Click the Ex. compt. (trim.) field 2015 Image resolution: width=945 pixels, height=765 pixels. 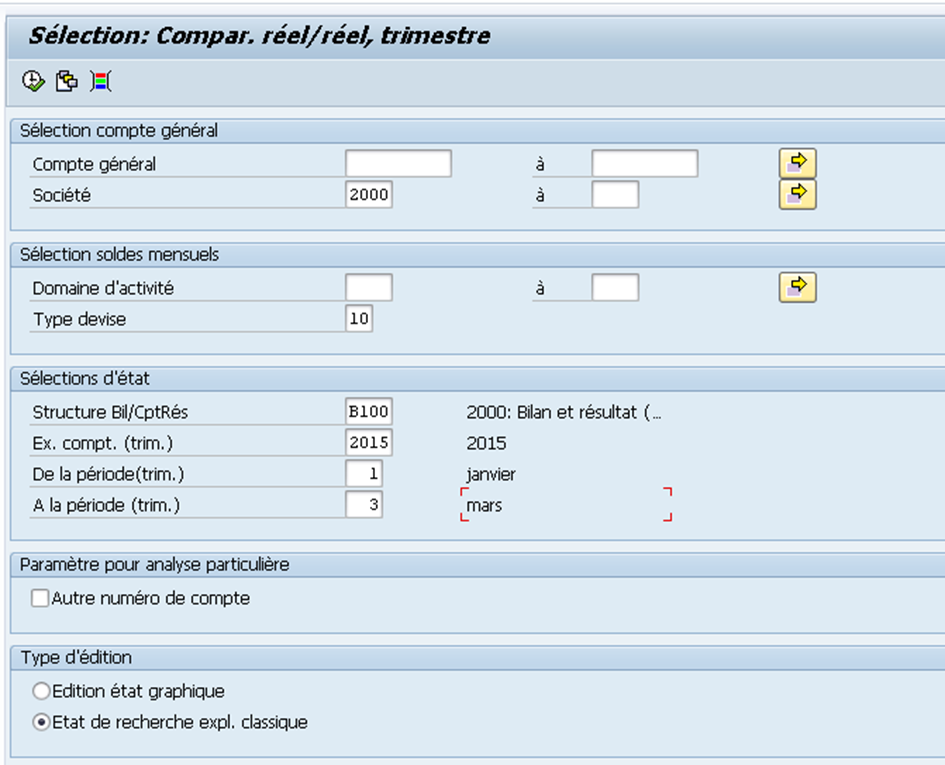click(x=369, y=442)
